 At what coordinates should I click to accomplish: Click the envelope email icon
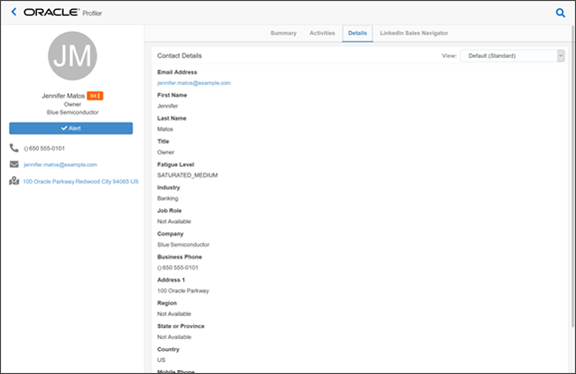click(14, 164)
